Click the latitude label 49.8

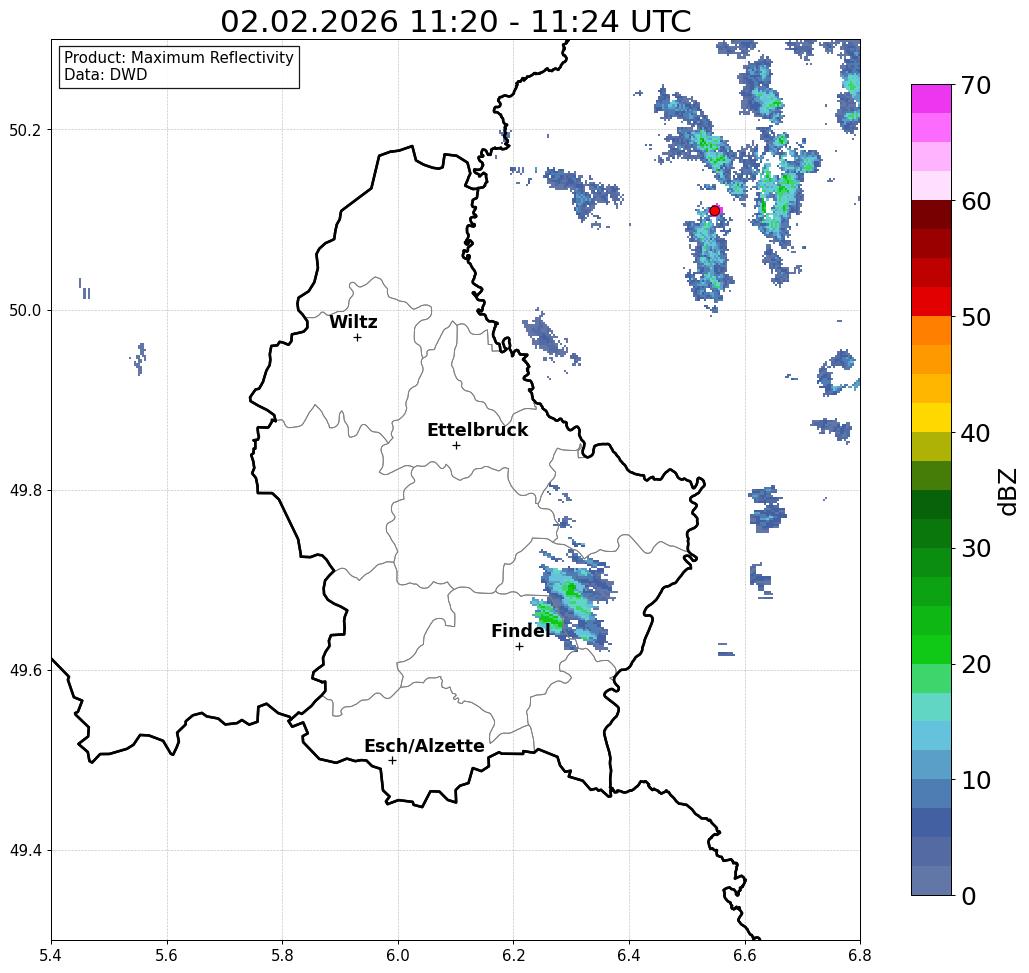tap(25, 491)
